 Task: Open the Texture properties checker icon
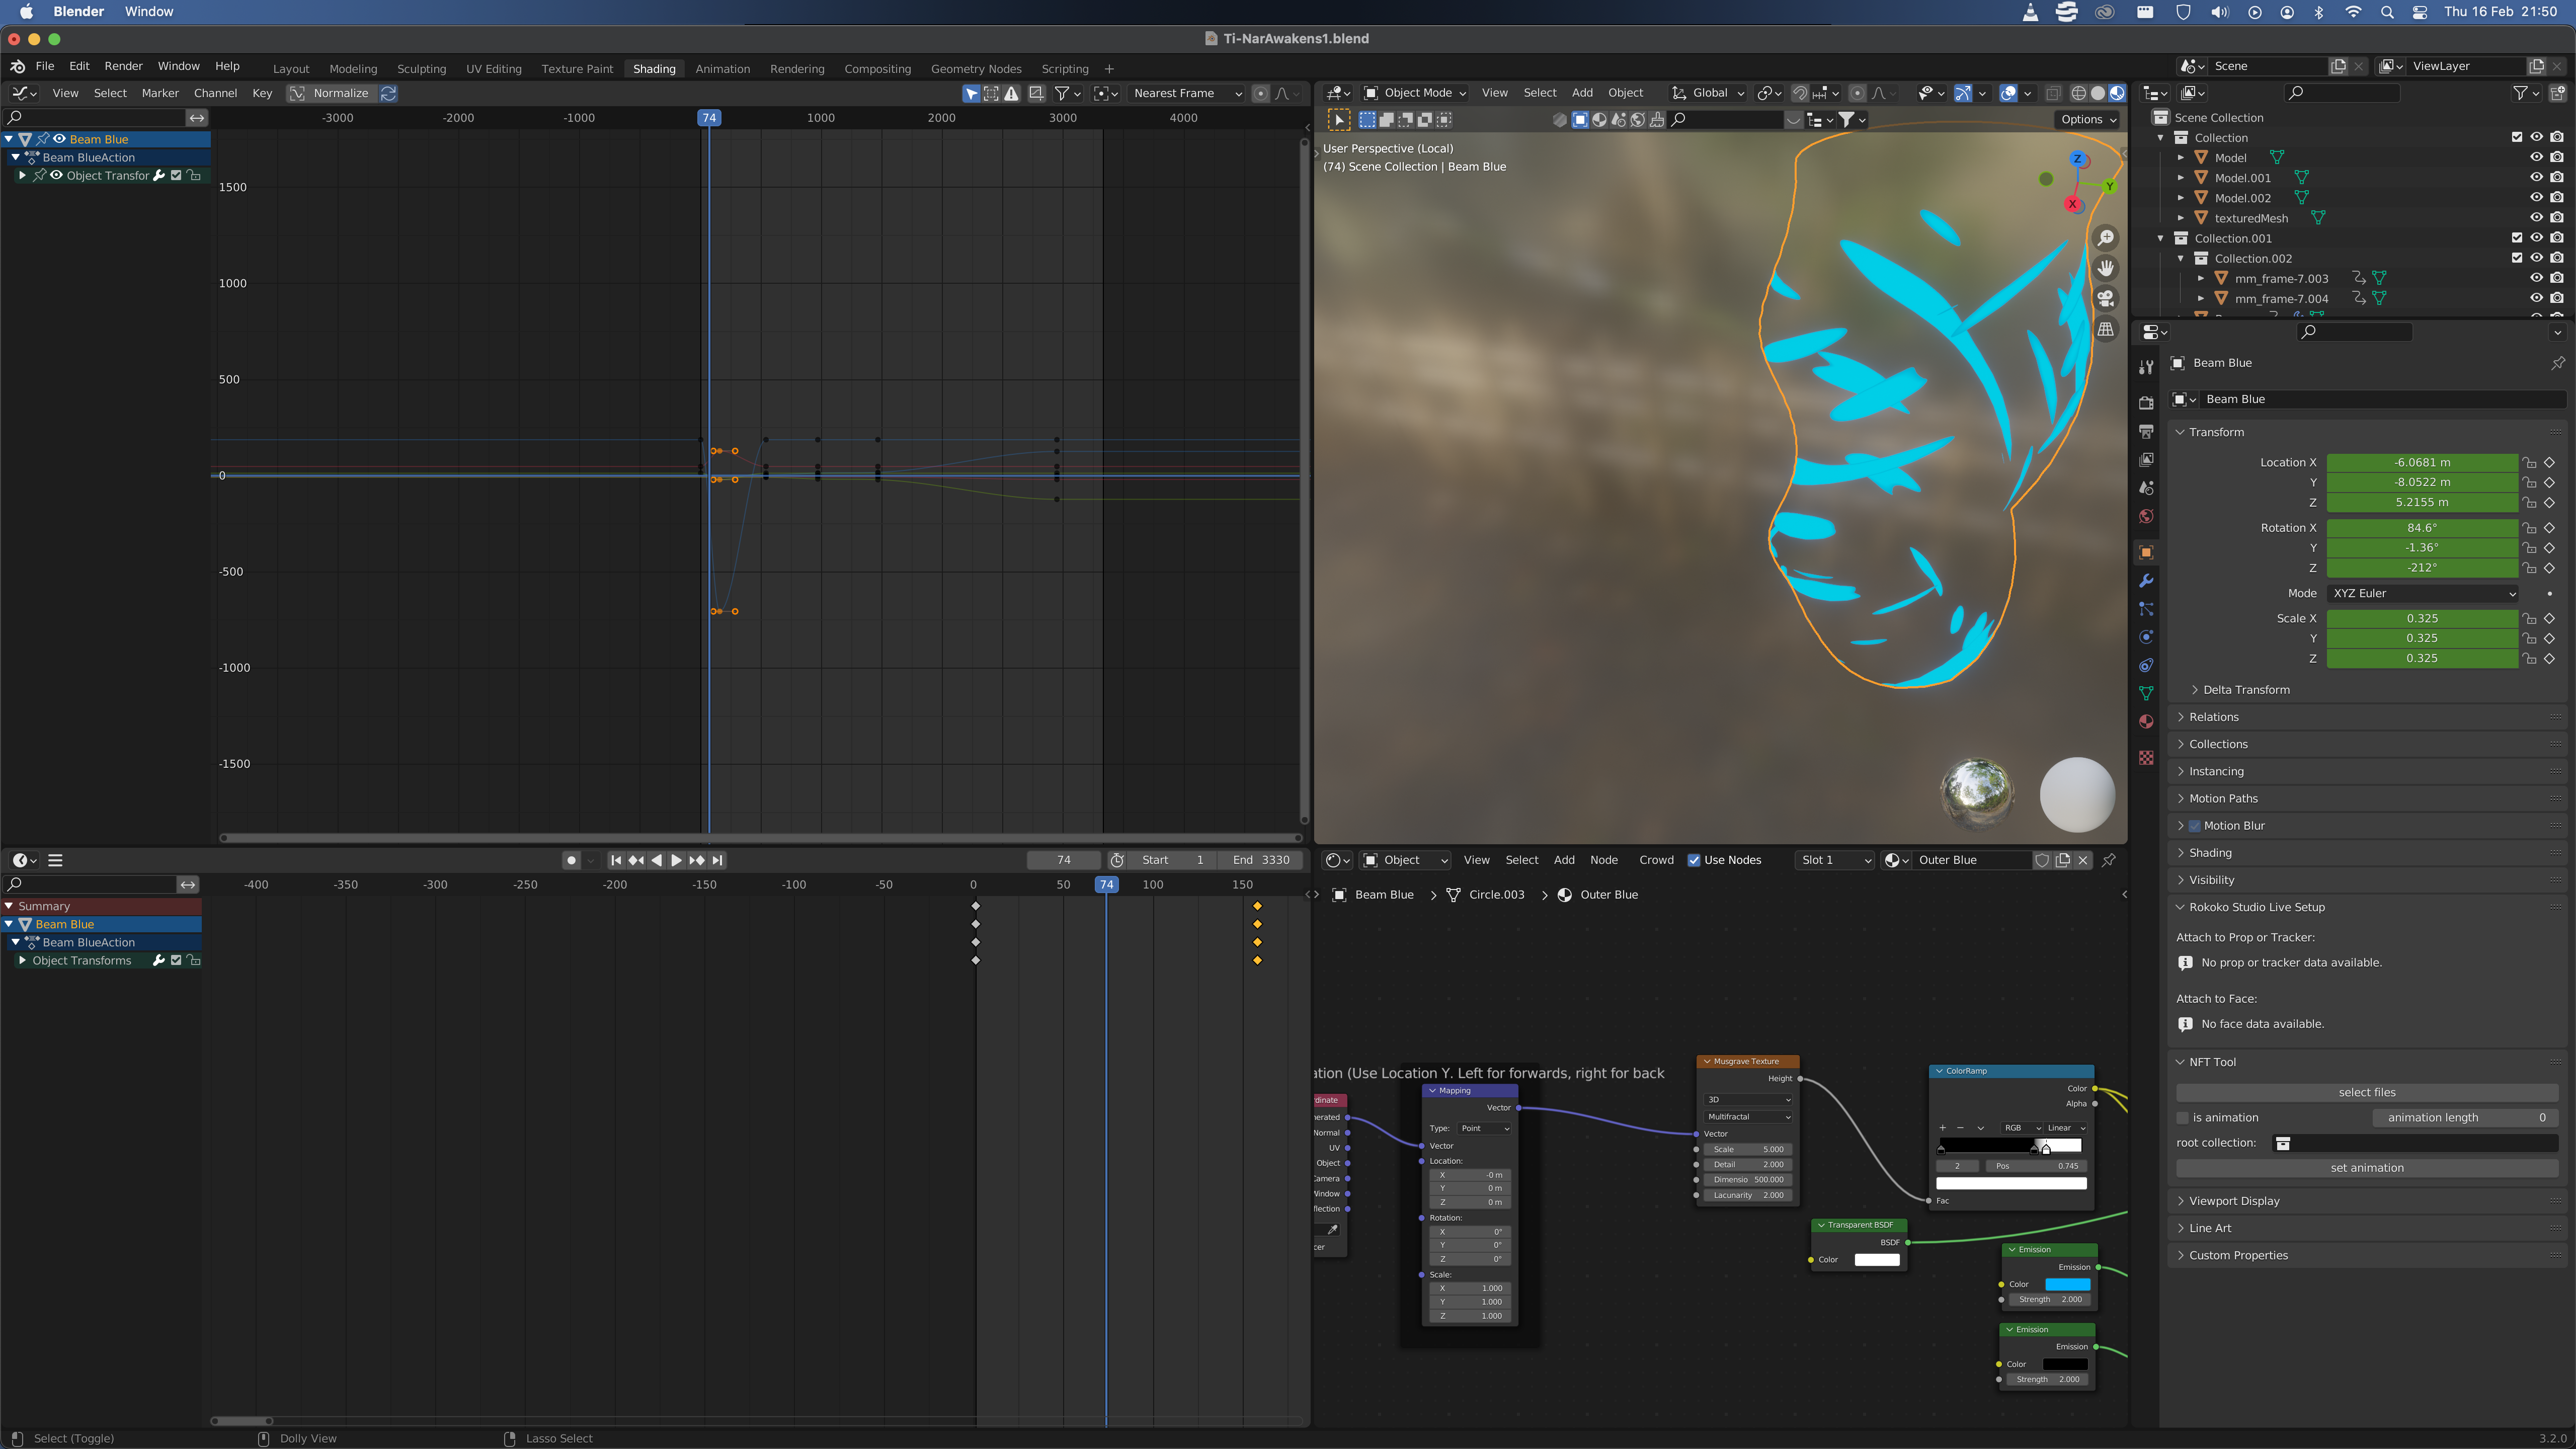point(2146,757)
